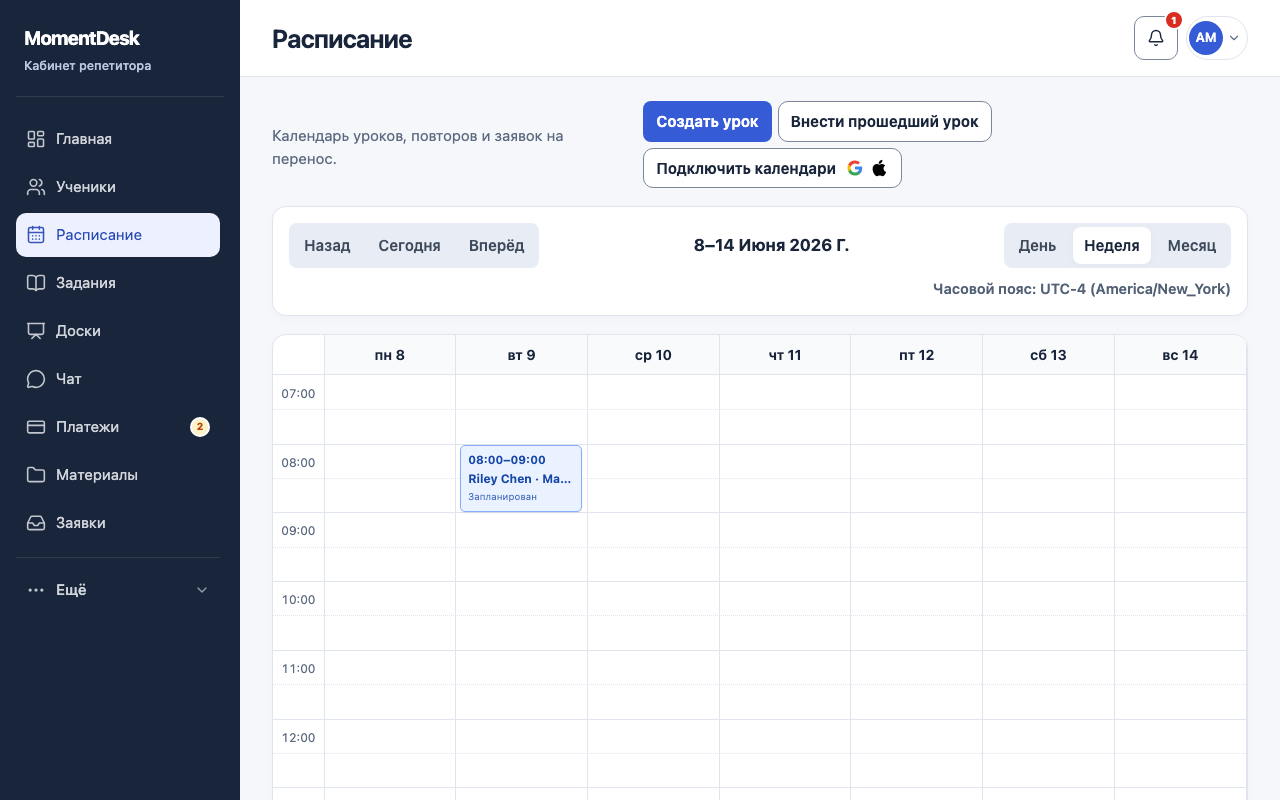Click the payments badge showing 2

point(200,427)
